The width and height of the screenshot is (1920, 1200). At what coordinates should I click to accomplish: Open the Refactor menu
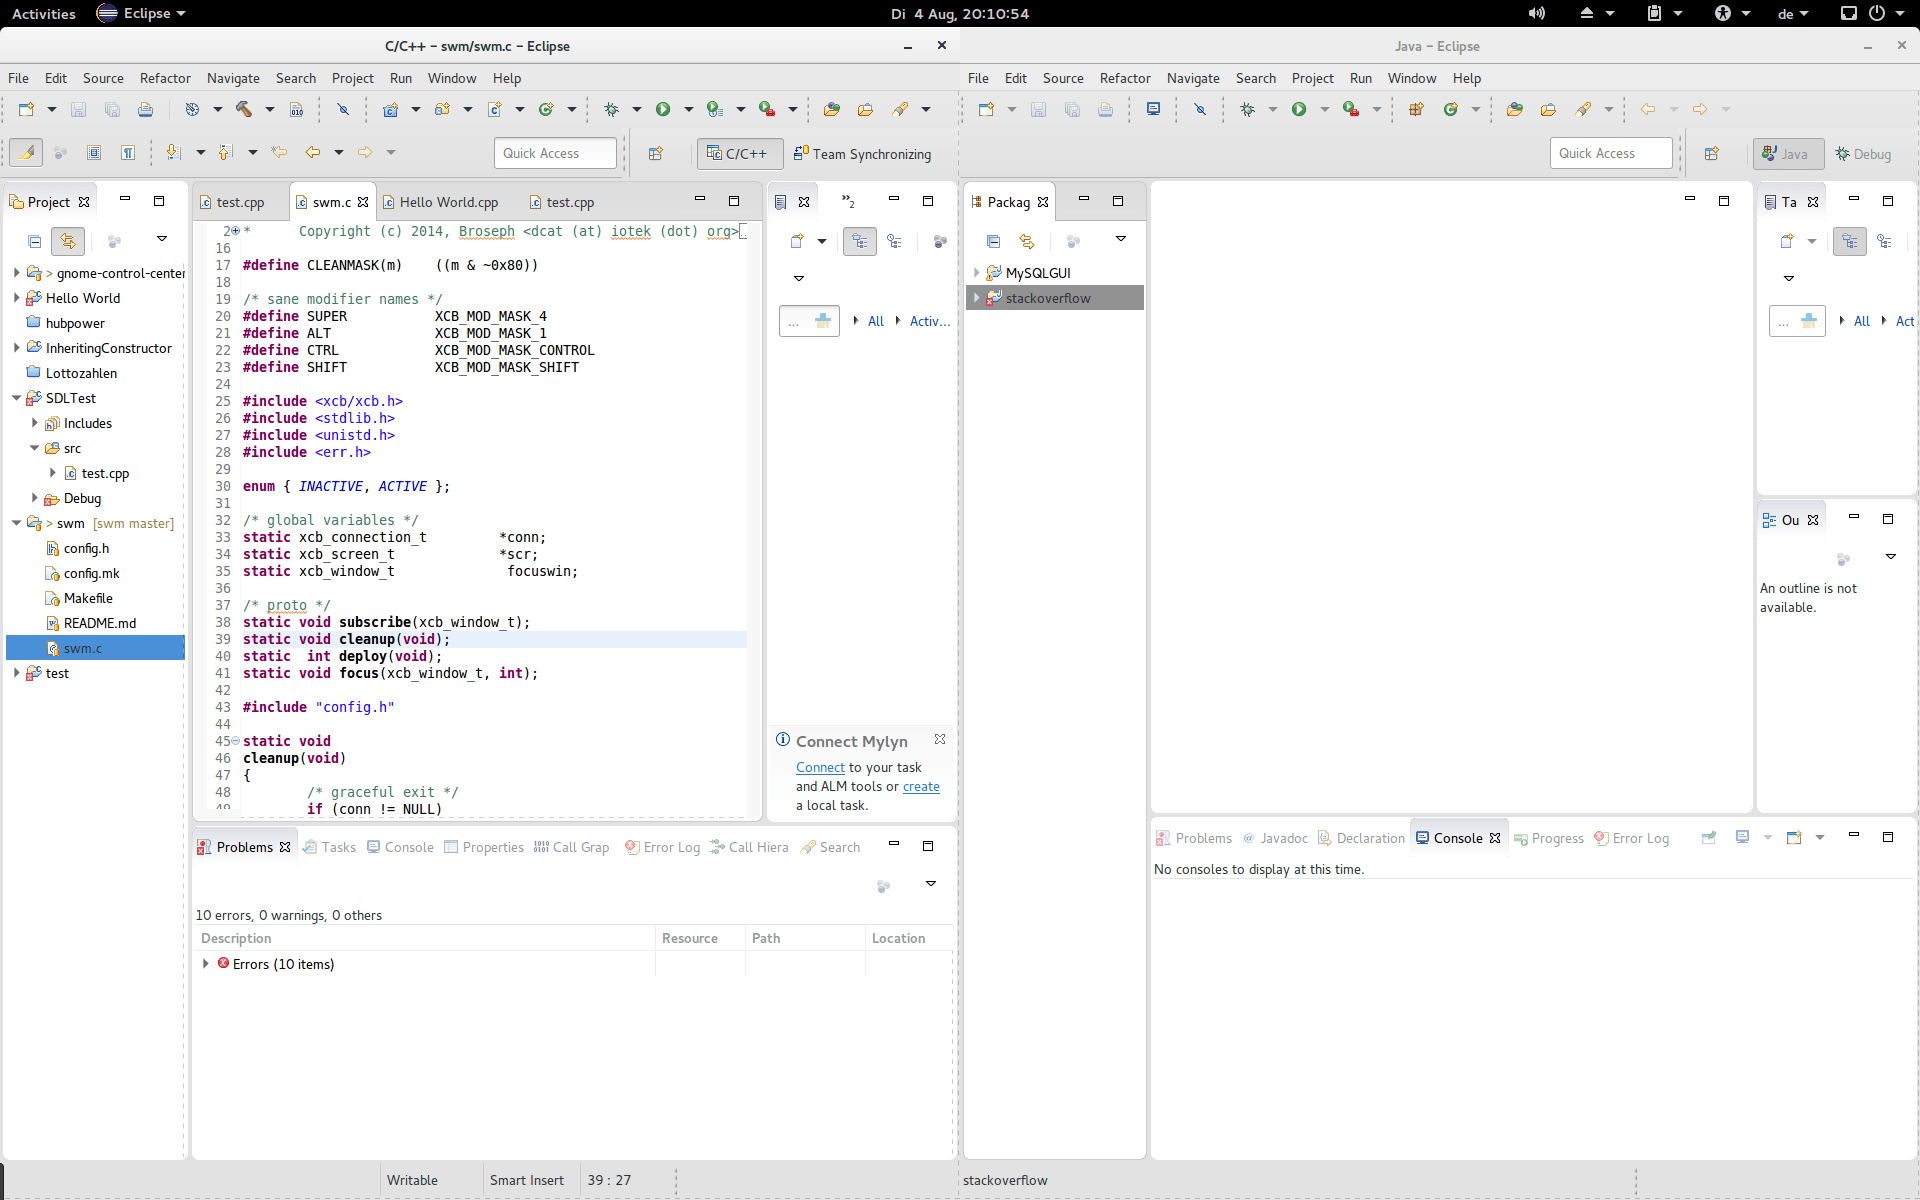pyautogui.click(x=165, y=78)
